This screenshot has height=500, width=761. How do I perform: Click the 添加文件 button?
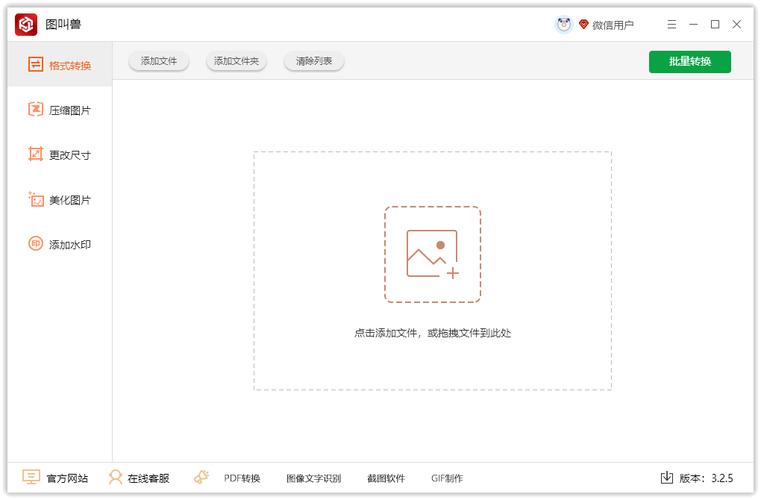pyautogui.click(x=159, y=61)
